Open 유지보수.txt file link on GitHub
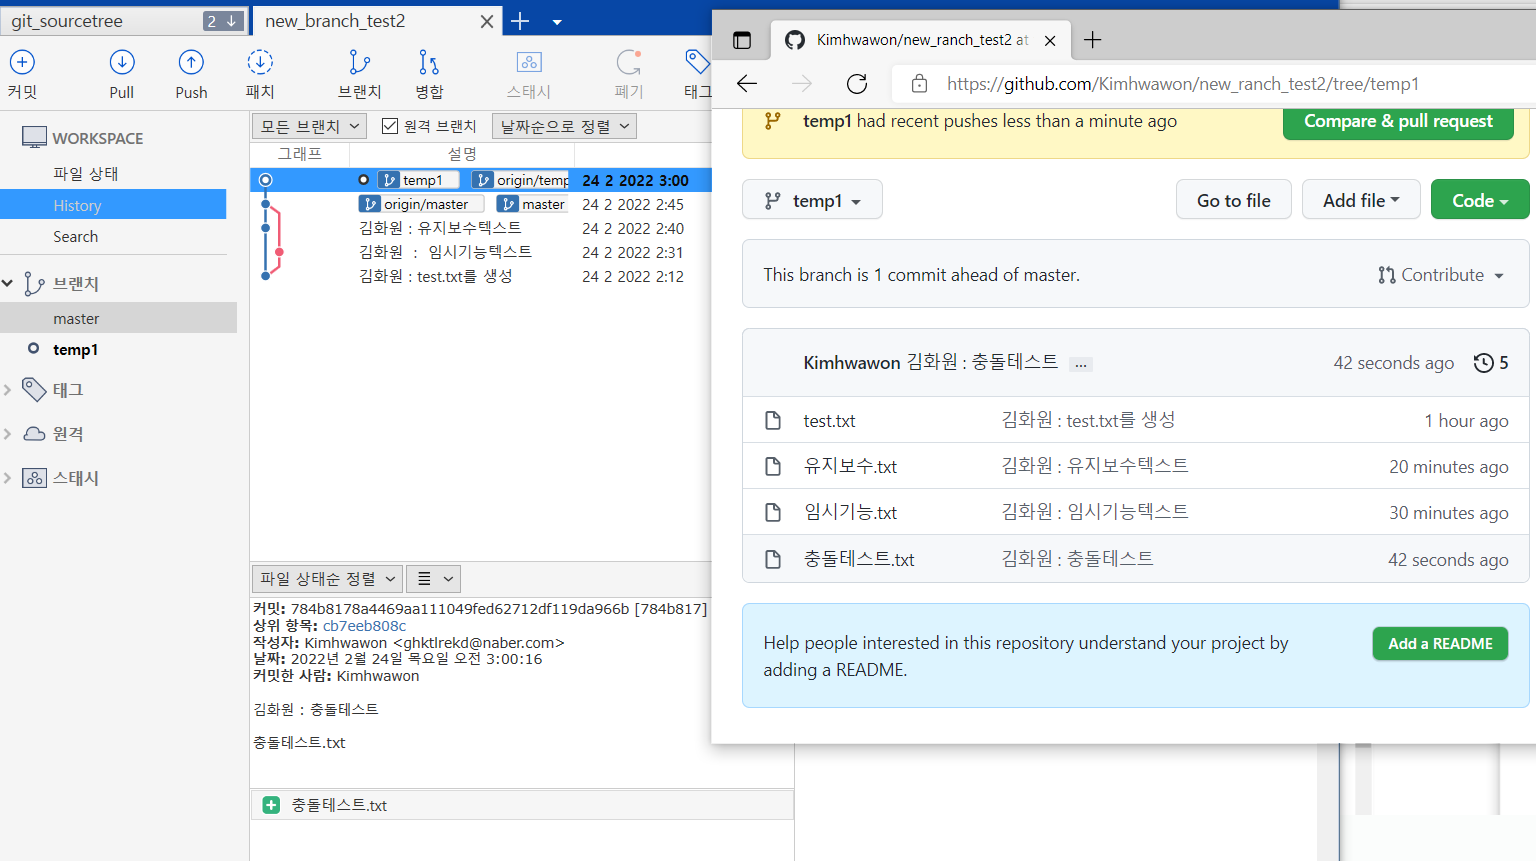The width and height of the screenshot is (1536, 861). tap(850, 467)
